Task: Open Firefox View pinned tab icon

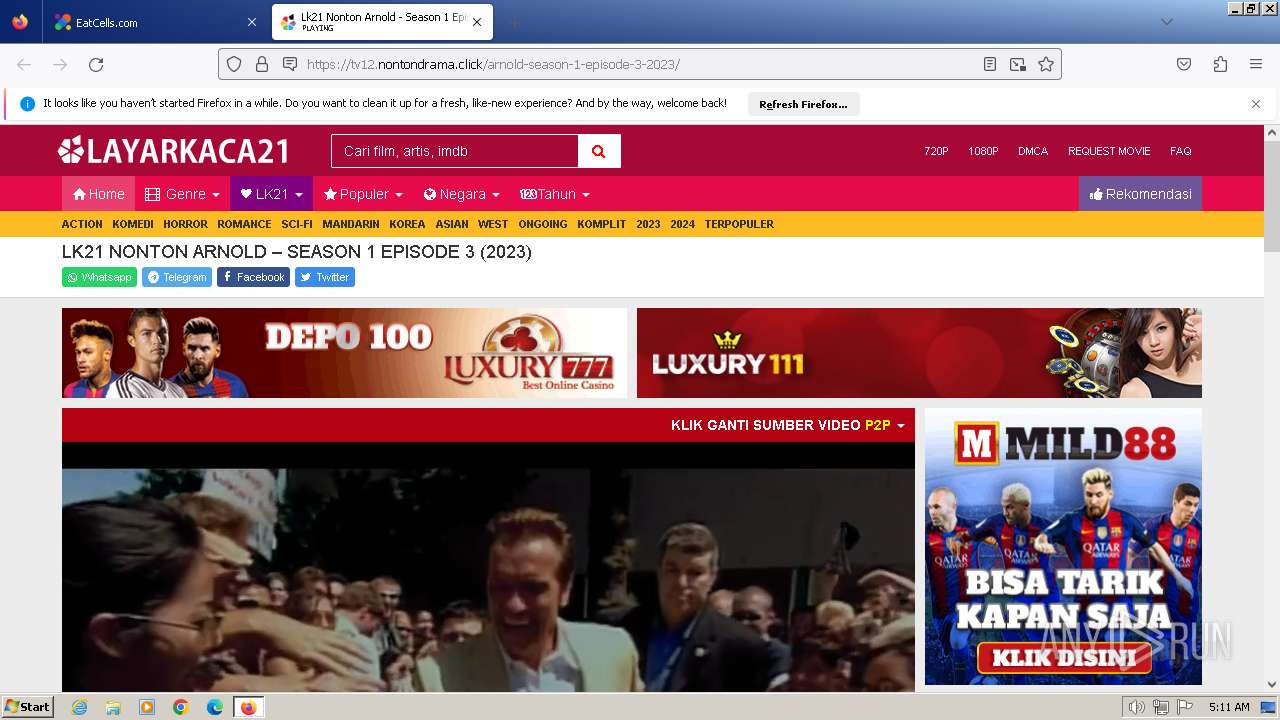Action: point(20,22)
